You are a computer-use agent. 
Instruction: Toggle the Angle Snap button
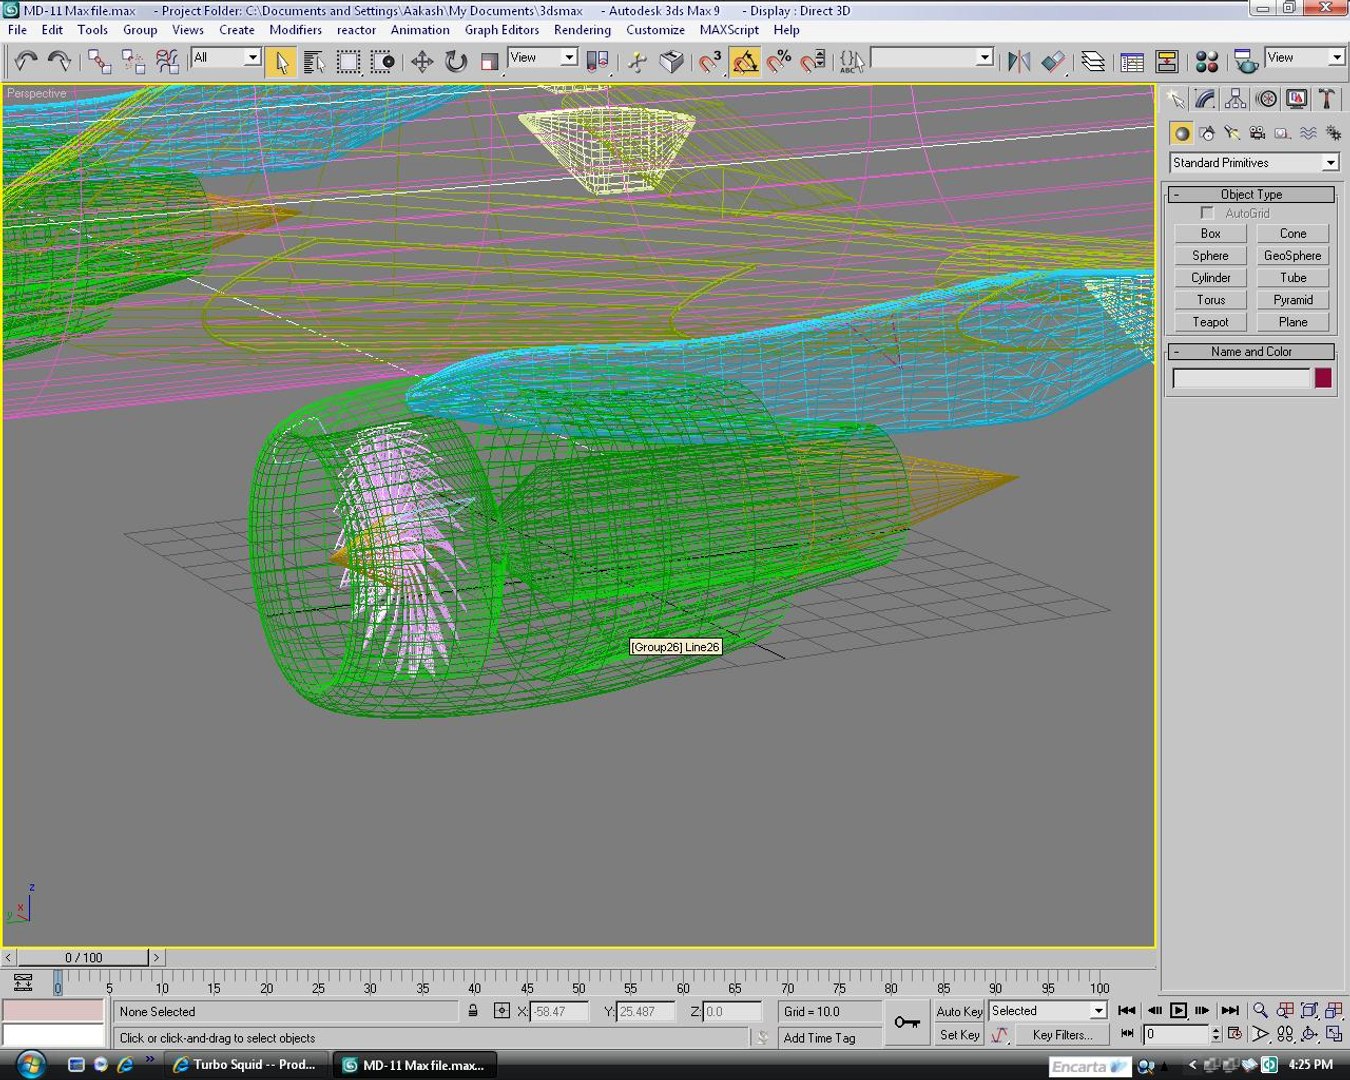pyautogui.click(x=745, y=62)
